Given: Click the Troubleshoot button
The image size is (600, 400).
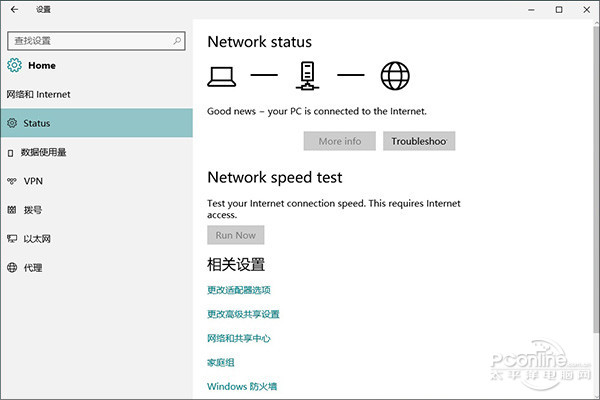Looking at the screenshot, I should (x=419, y=141).
